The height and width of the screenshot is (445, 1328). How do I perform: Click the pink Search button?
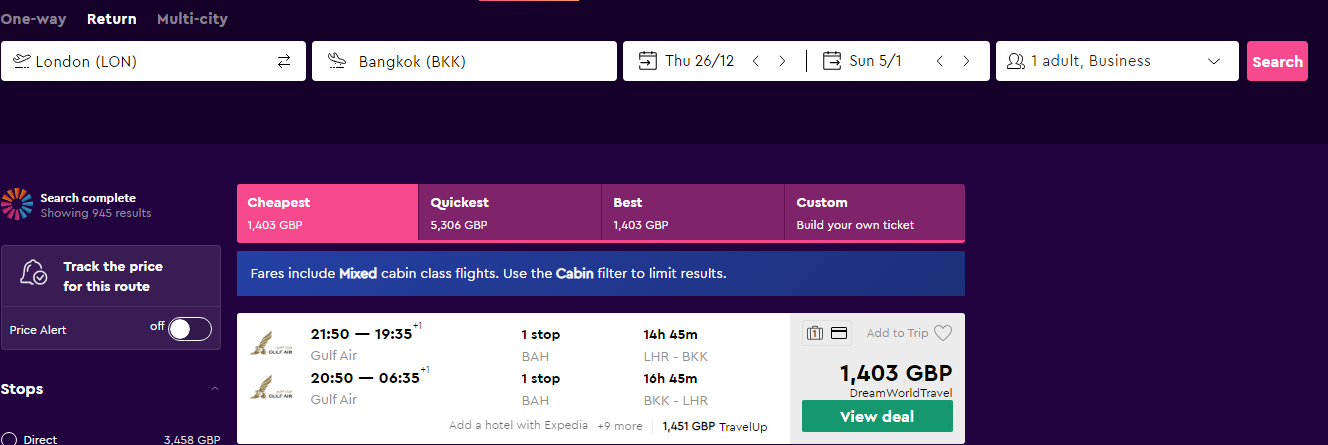1277,61
